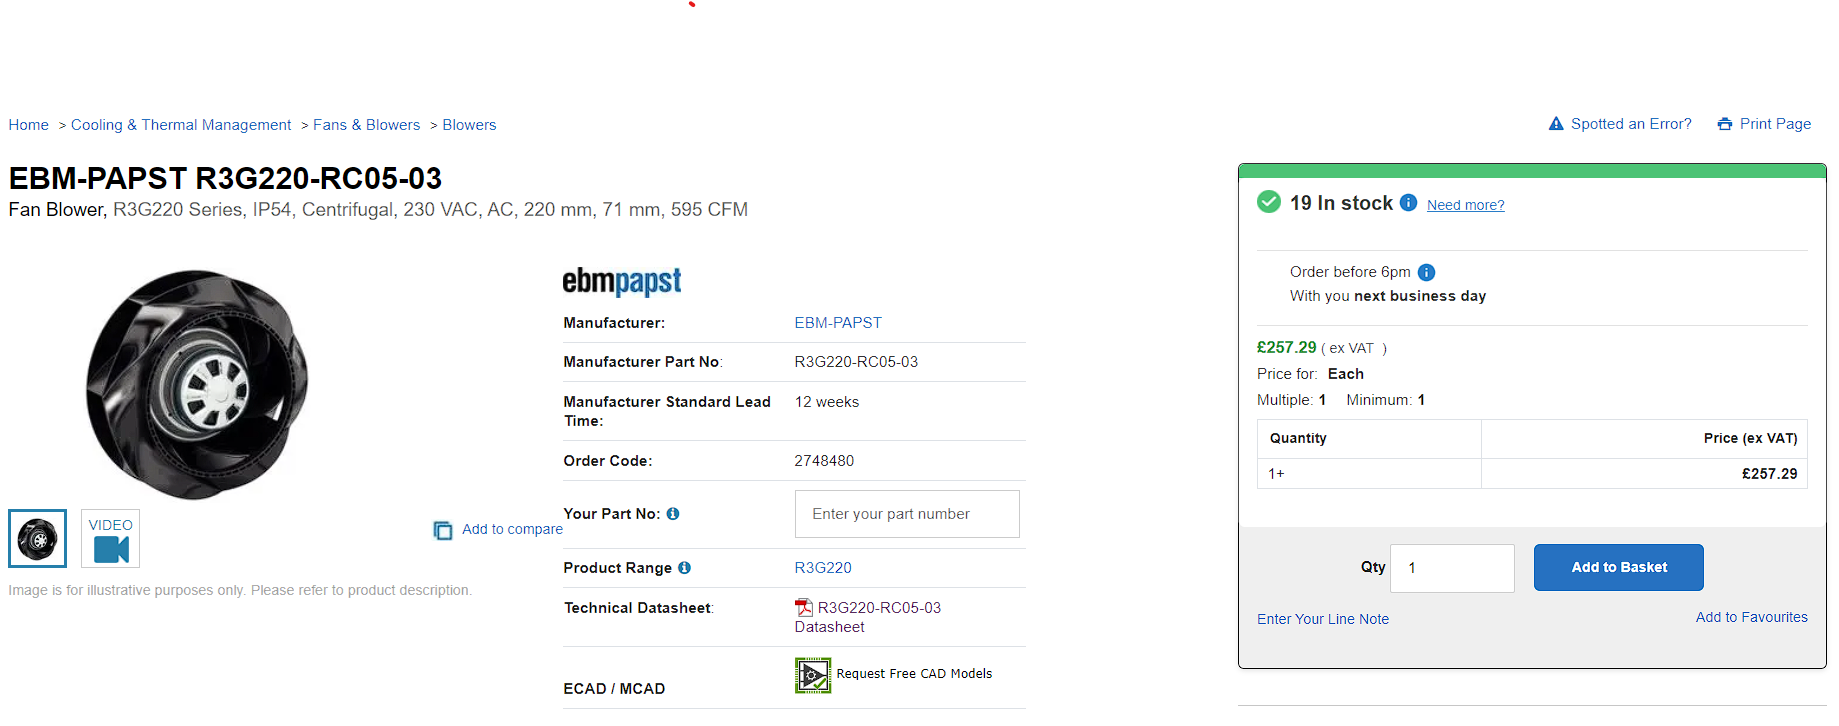Click the Need more? link
Viewport: 1839px width, 726px height.
pos(1465,205)
